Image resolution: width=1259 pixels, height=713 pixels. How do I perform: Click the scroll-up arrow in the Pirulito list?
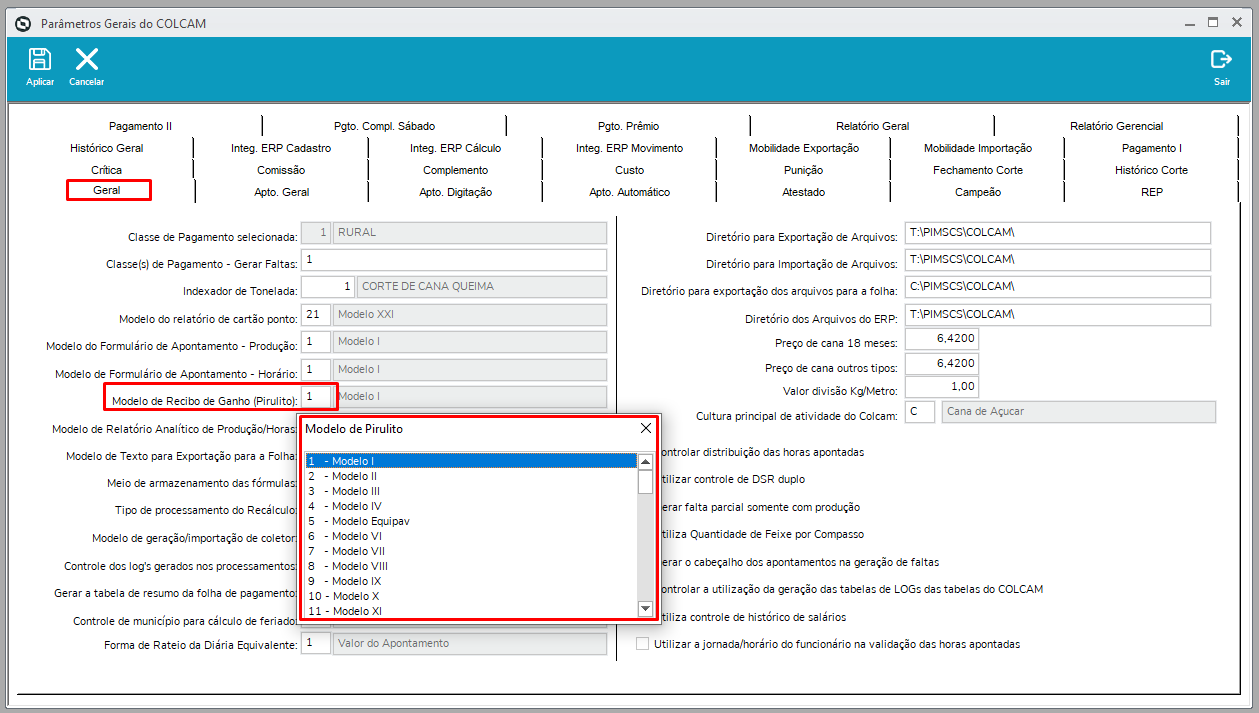coord(645,461)
